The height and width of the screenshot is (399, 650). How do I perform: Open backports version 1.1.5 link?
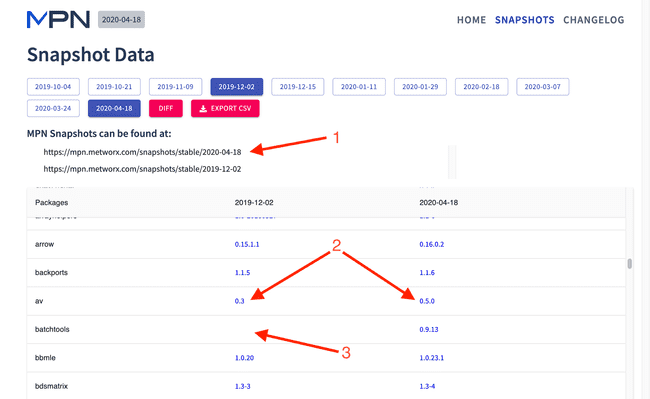coord(243,273)
